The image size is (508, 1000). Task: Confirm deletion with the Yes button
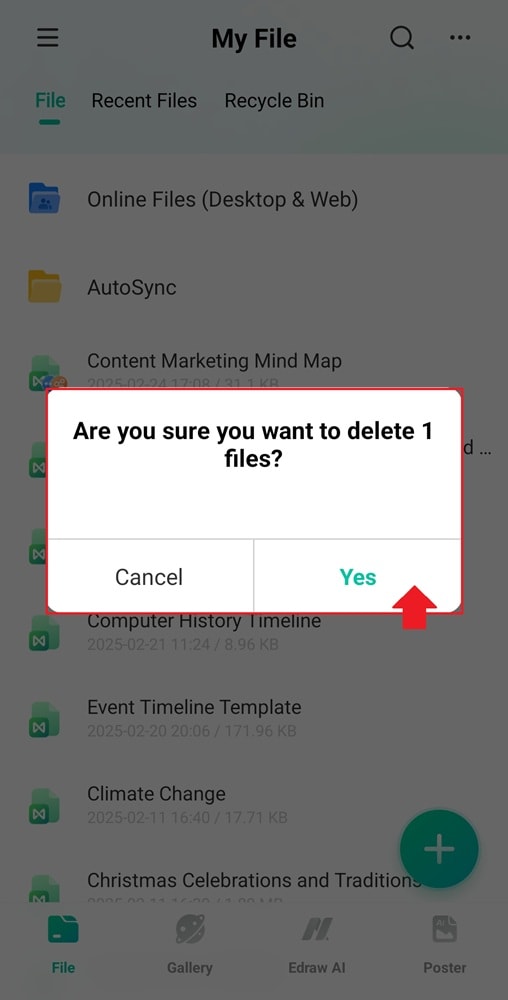(358, 577)
